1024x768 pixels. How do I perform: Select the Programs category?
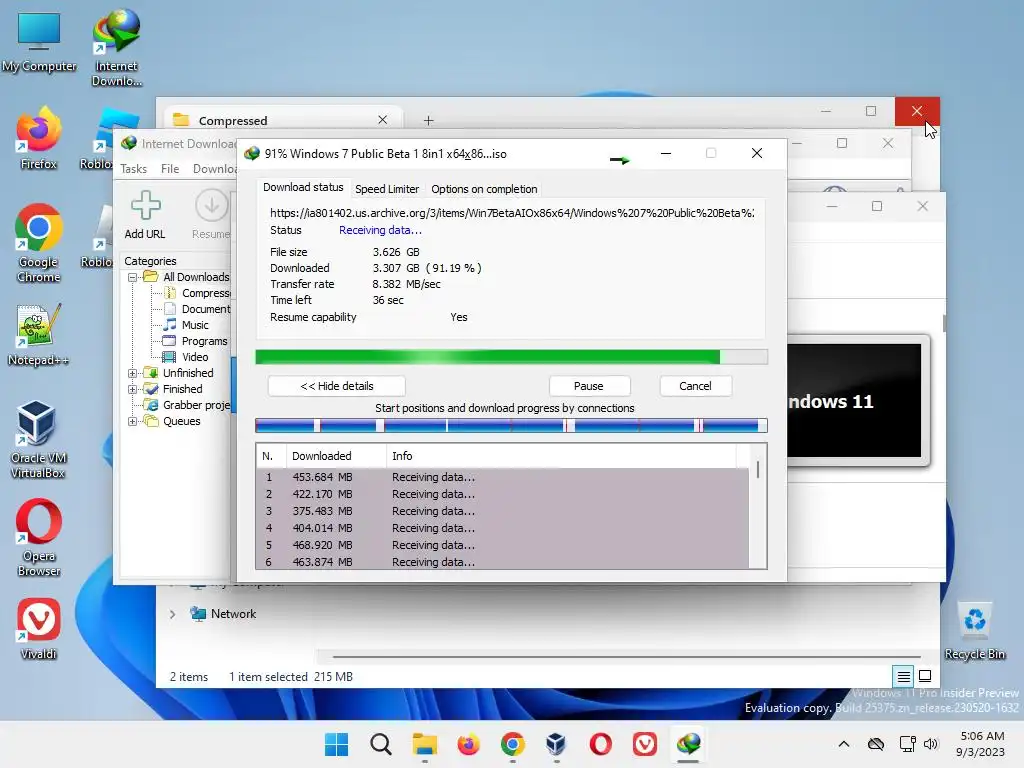point(204,341)
